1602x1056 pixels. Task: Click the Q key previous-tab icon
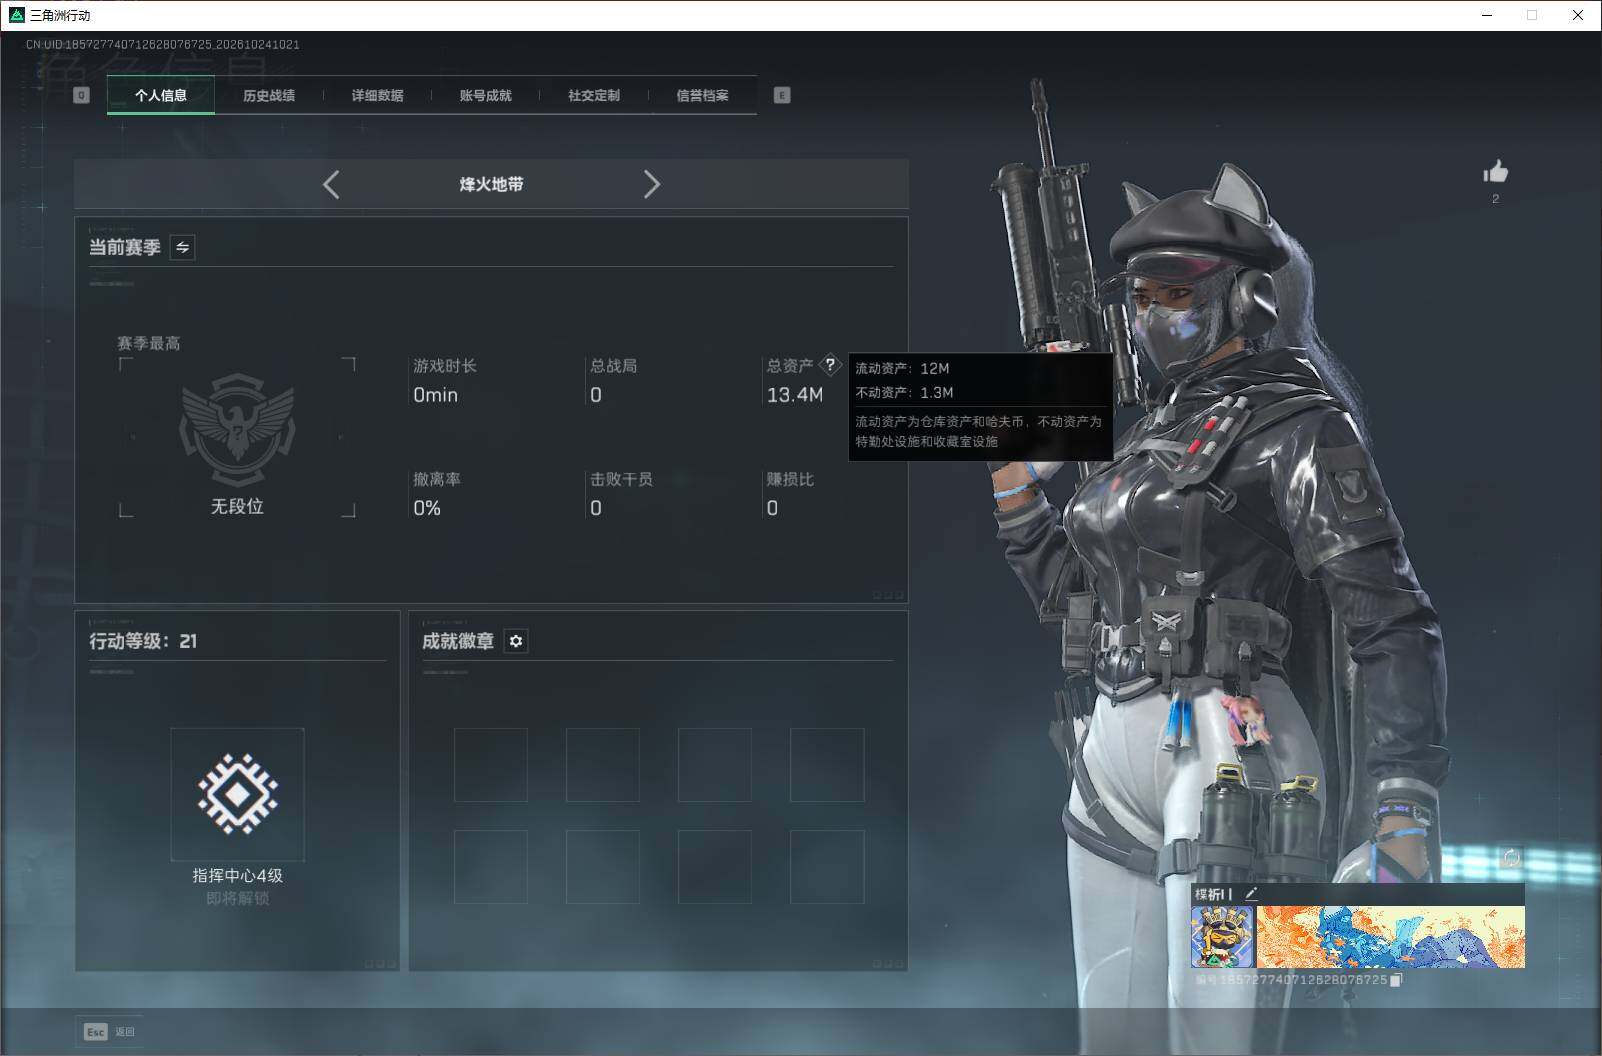click(x=82, y=95)
